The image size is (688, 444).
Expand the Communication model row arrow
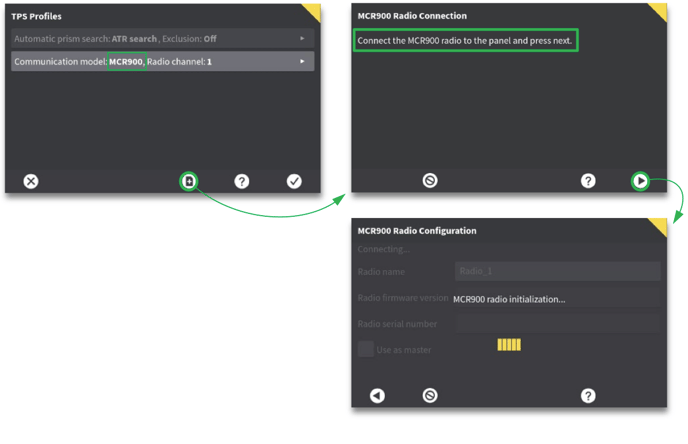pyautogui.click(x=302, y=62)
